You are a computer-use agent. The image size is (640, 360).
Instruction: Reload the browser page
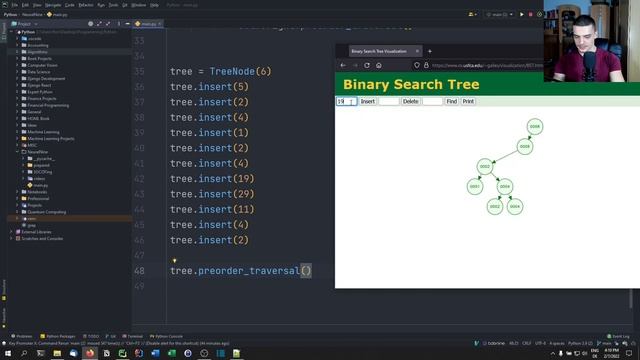coord(367,65)
